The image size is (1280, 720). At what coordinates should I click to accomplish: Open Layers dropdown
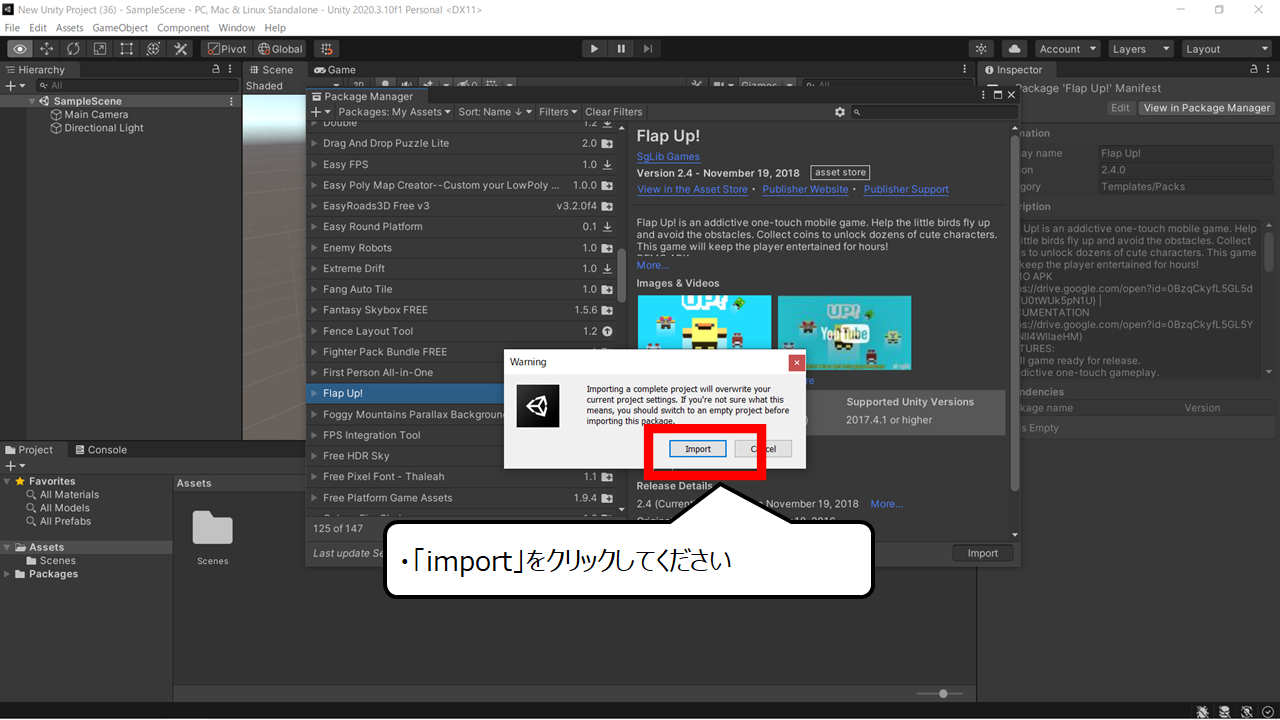1140,49
